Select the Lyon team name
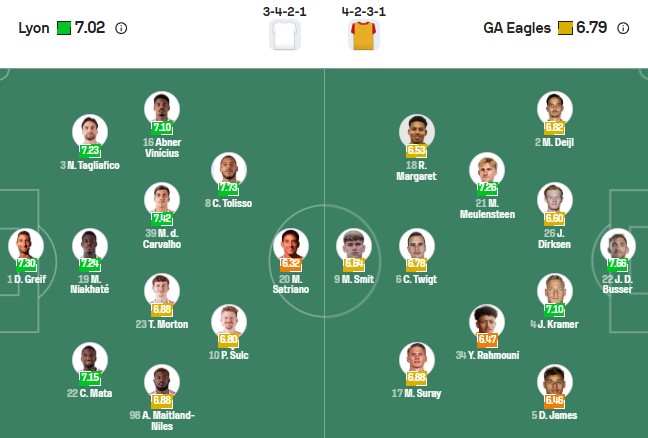Viewport: 648px width, 438px height. [x=35, y=28]
